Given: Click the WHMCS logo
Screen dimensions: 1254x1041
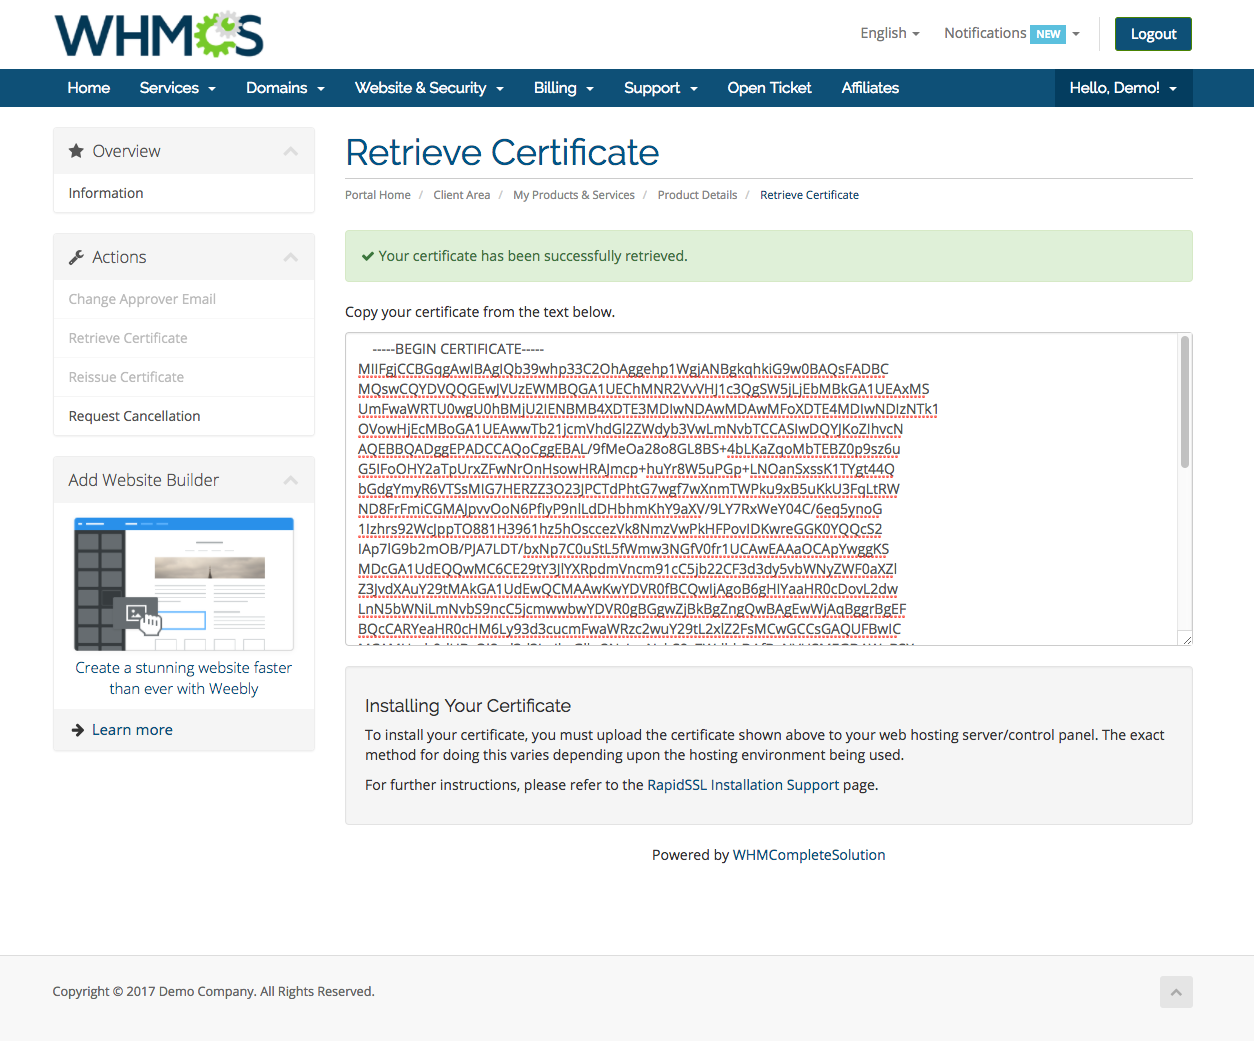Looking at the screenshot, I should pyautogui.click(x=159, y=35).
